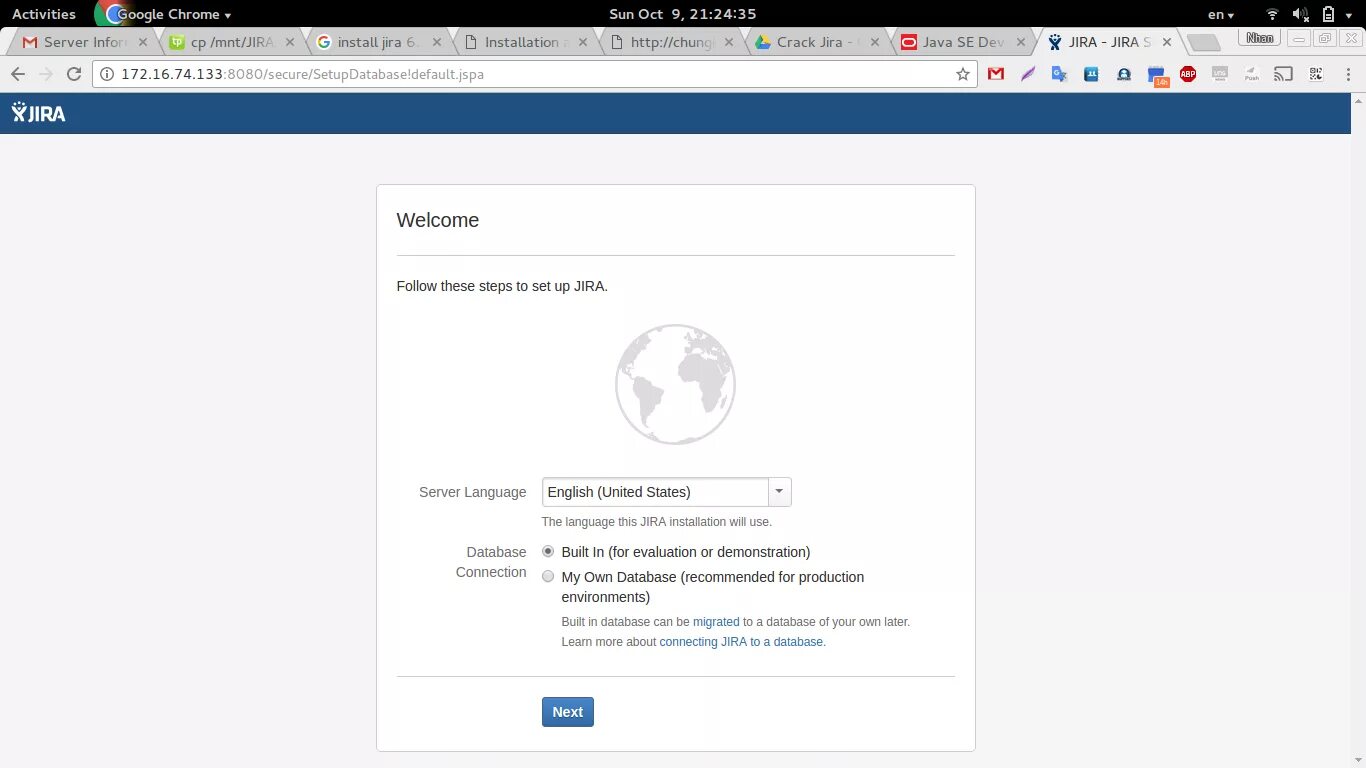Click the muted volume icon
The image size is (1366, 768).
pos(1300,14)
